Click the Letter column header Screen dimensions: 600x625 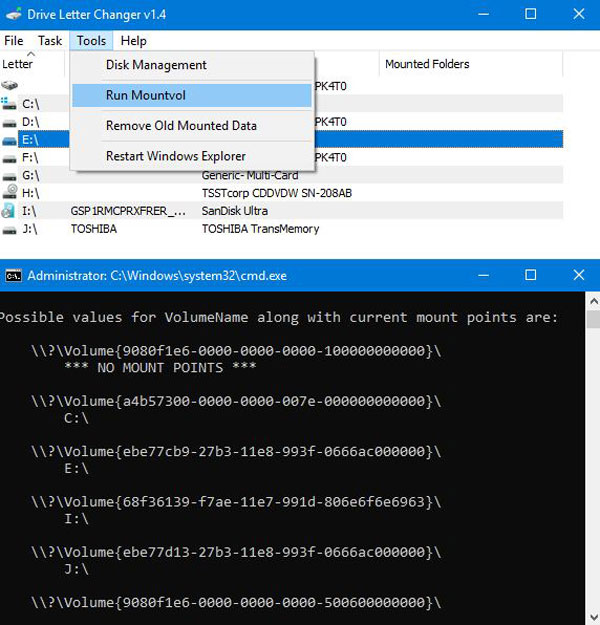18,64
